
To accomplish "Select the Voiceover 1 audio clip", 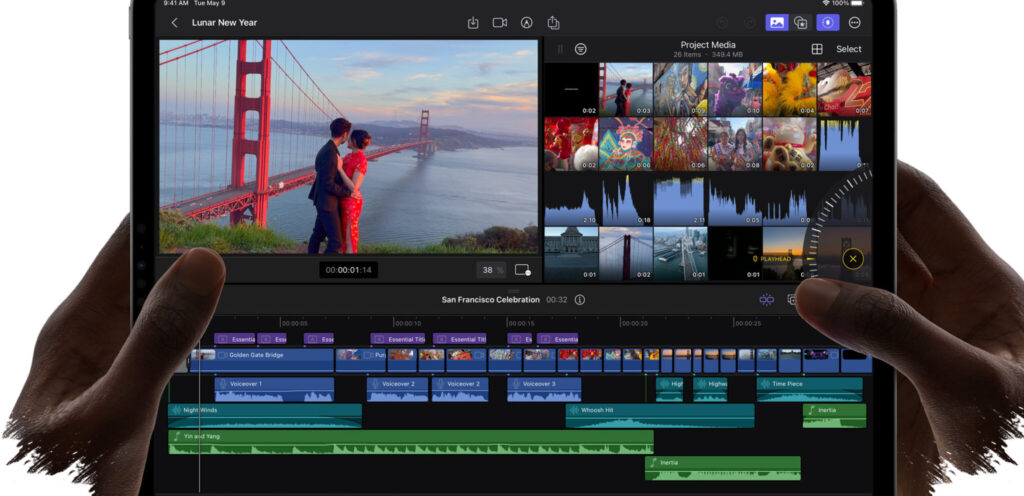I will point(274,390).
